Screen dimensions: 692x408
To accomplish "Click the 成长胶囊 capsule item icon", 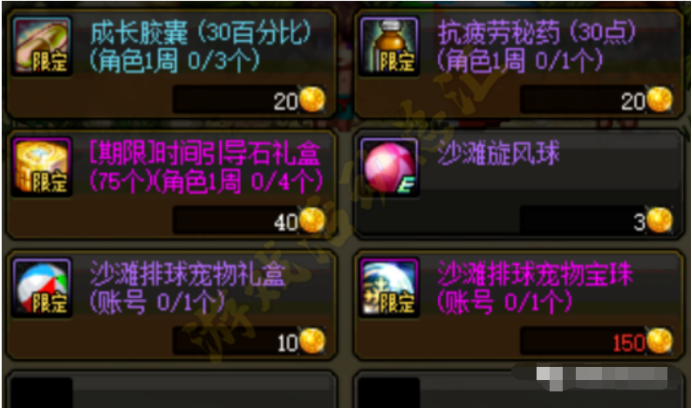I will pos(42,46).
